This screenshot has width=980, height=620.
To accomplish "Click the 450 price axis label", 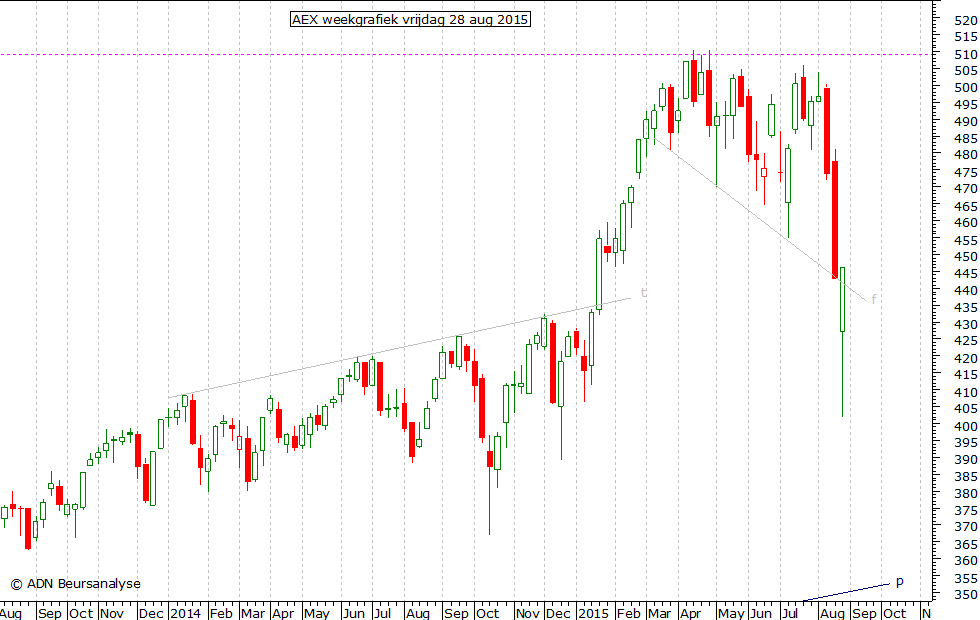I will (x=966, y=256).
